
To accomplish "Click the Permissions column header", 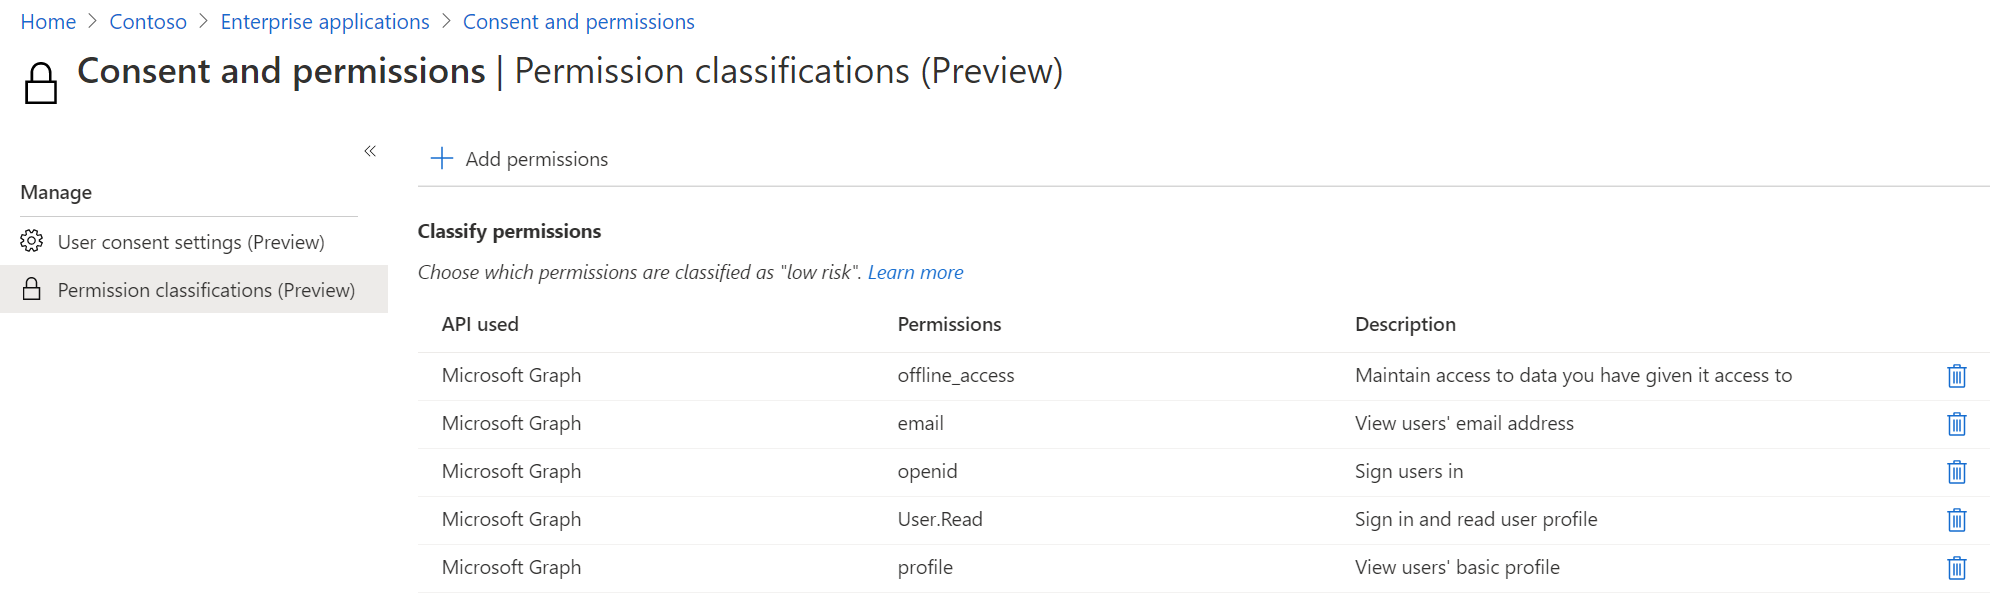I will pyautogui.click(x=949, y=324).
